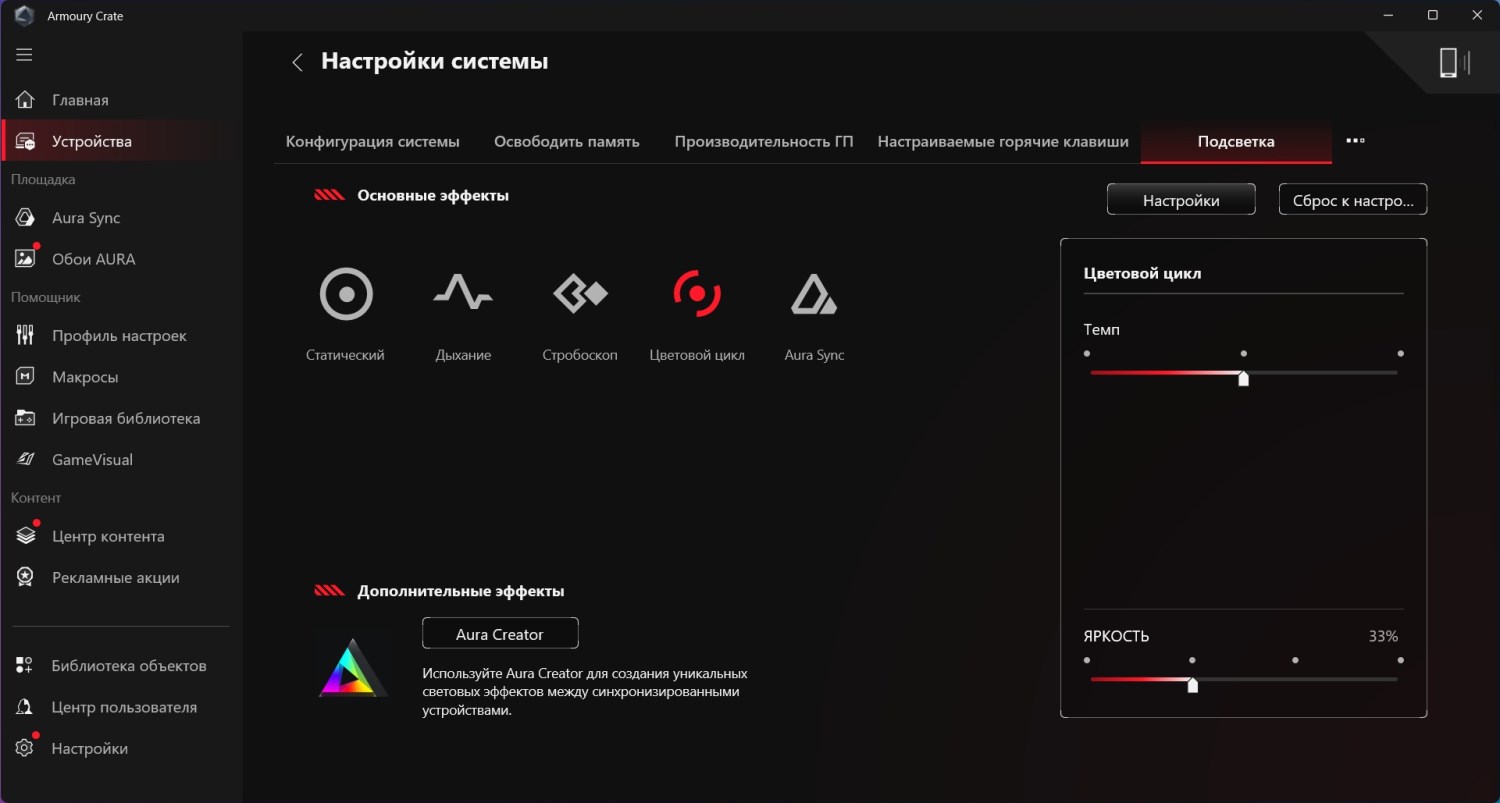Image resolution: width=1500 pixels, height=803 pixels.
Task: Click the Обои AURA wallpaper icon
Action: coord(26,259)
